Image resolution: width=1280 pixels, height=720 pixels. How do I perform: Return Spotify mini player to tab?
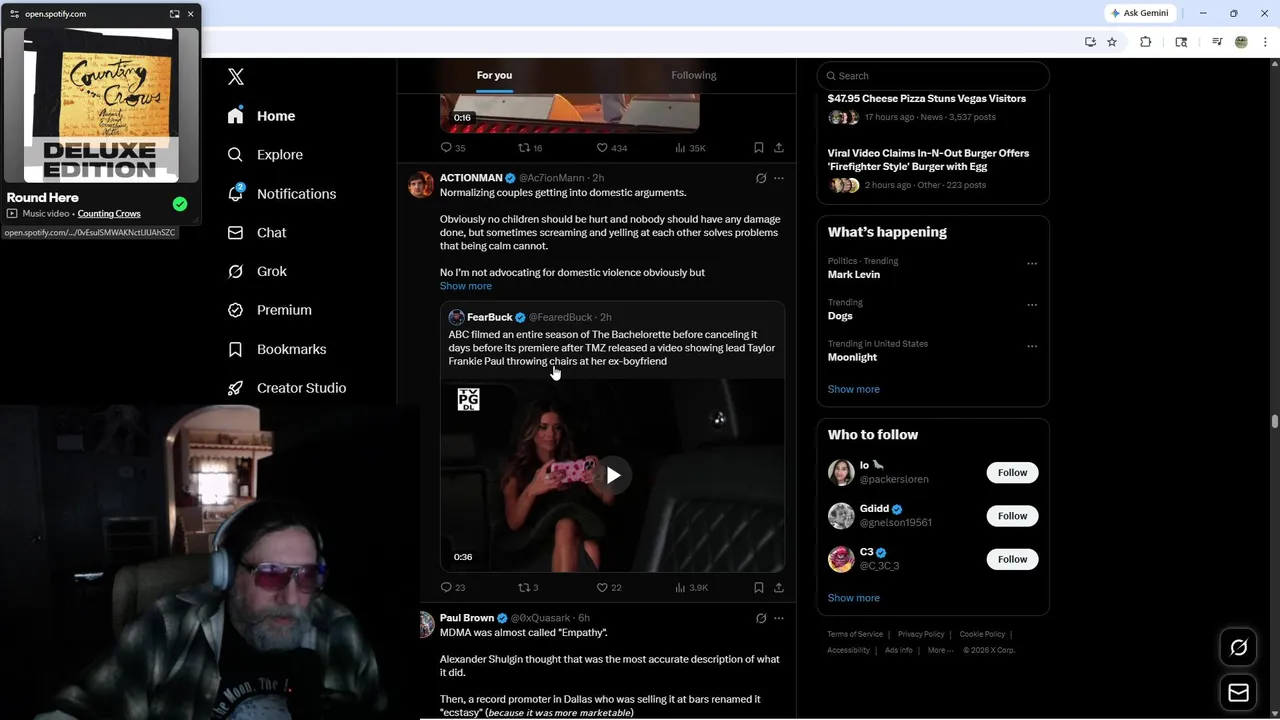174,14
